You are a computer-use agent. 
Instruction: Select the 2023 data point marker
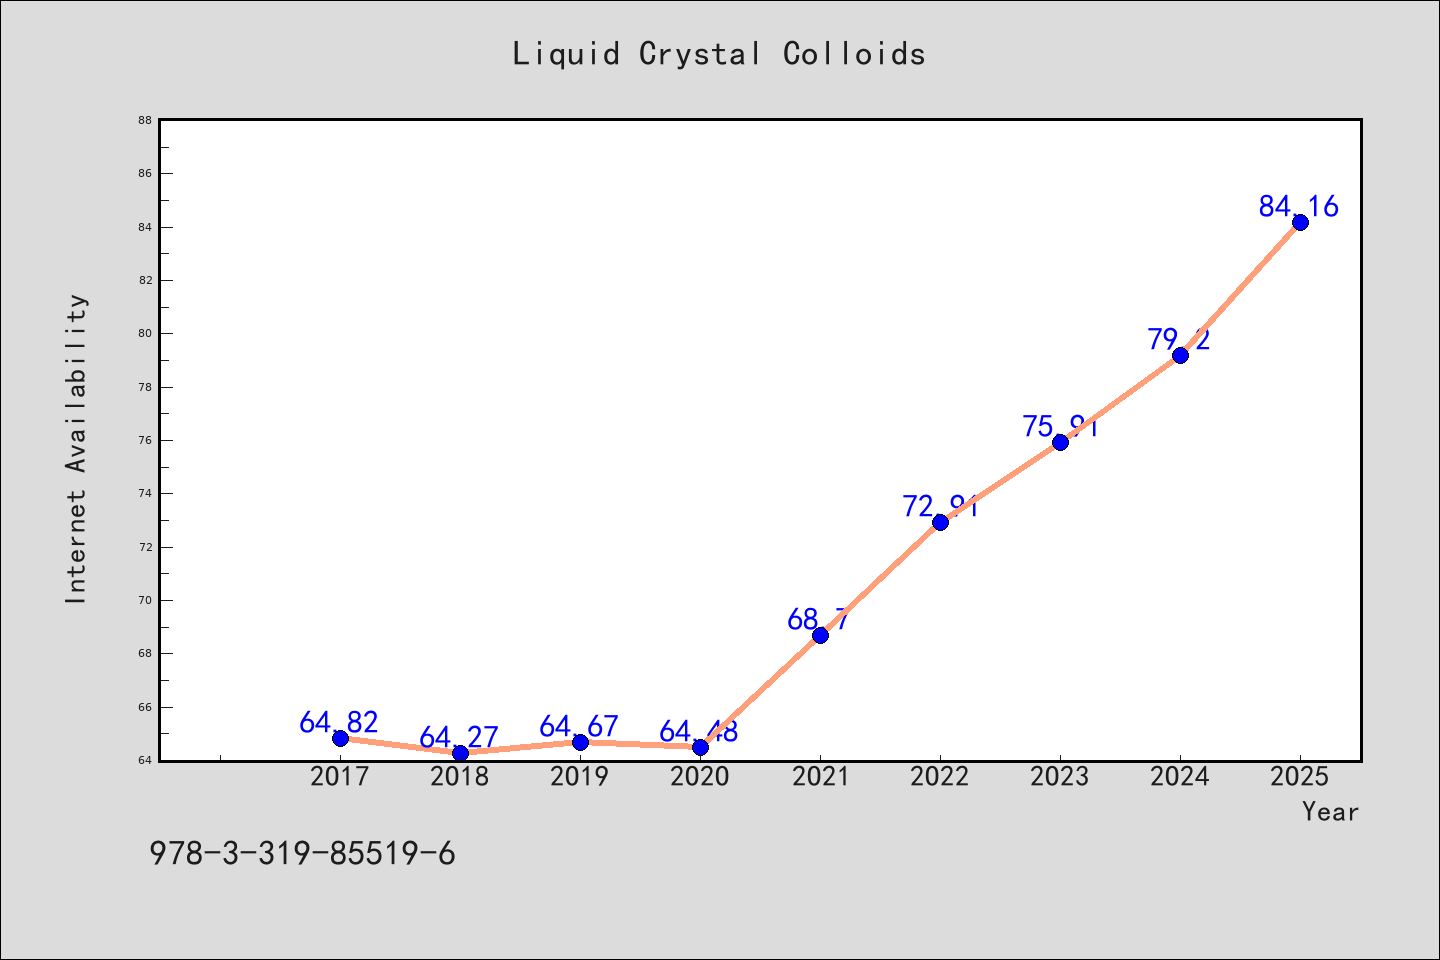click(x=1060, y=442)
